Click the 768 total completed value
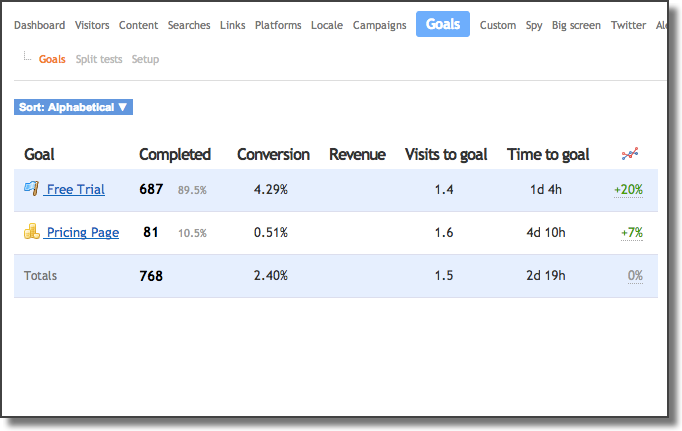The image size is (682, 431). click(x=151, y=276)
